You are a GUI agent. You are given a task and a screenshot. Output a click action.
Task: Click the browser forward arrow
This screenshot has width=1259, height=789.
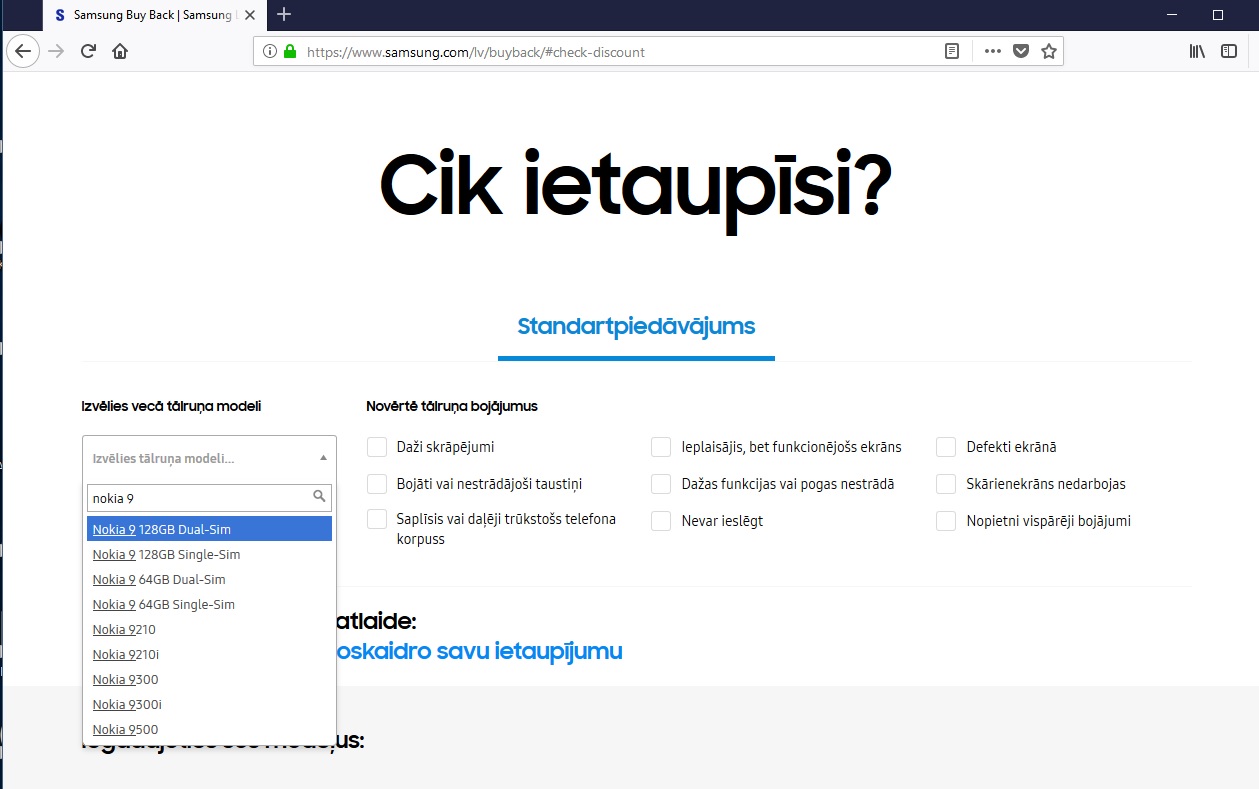point(56,51)
